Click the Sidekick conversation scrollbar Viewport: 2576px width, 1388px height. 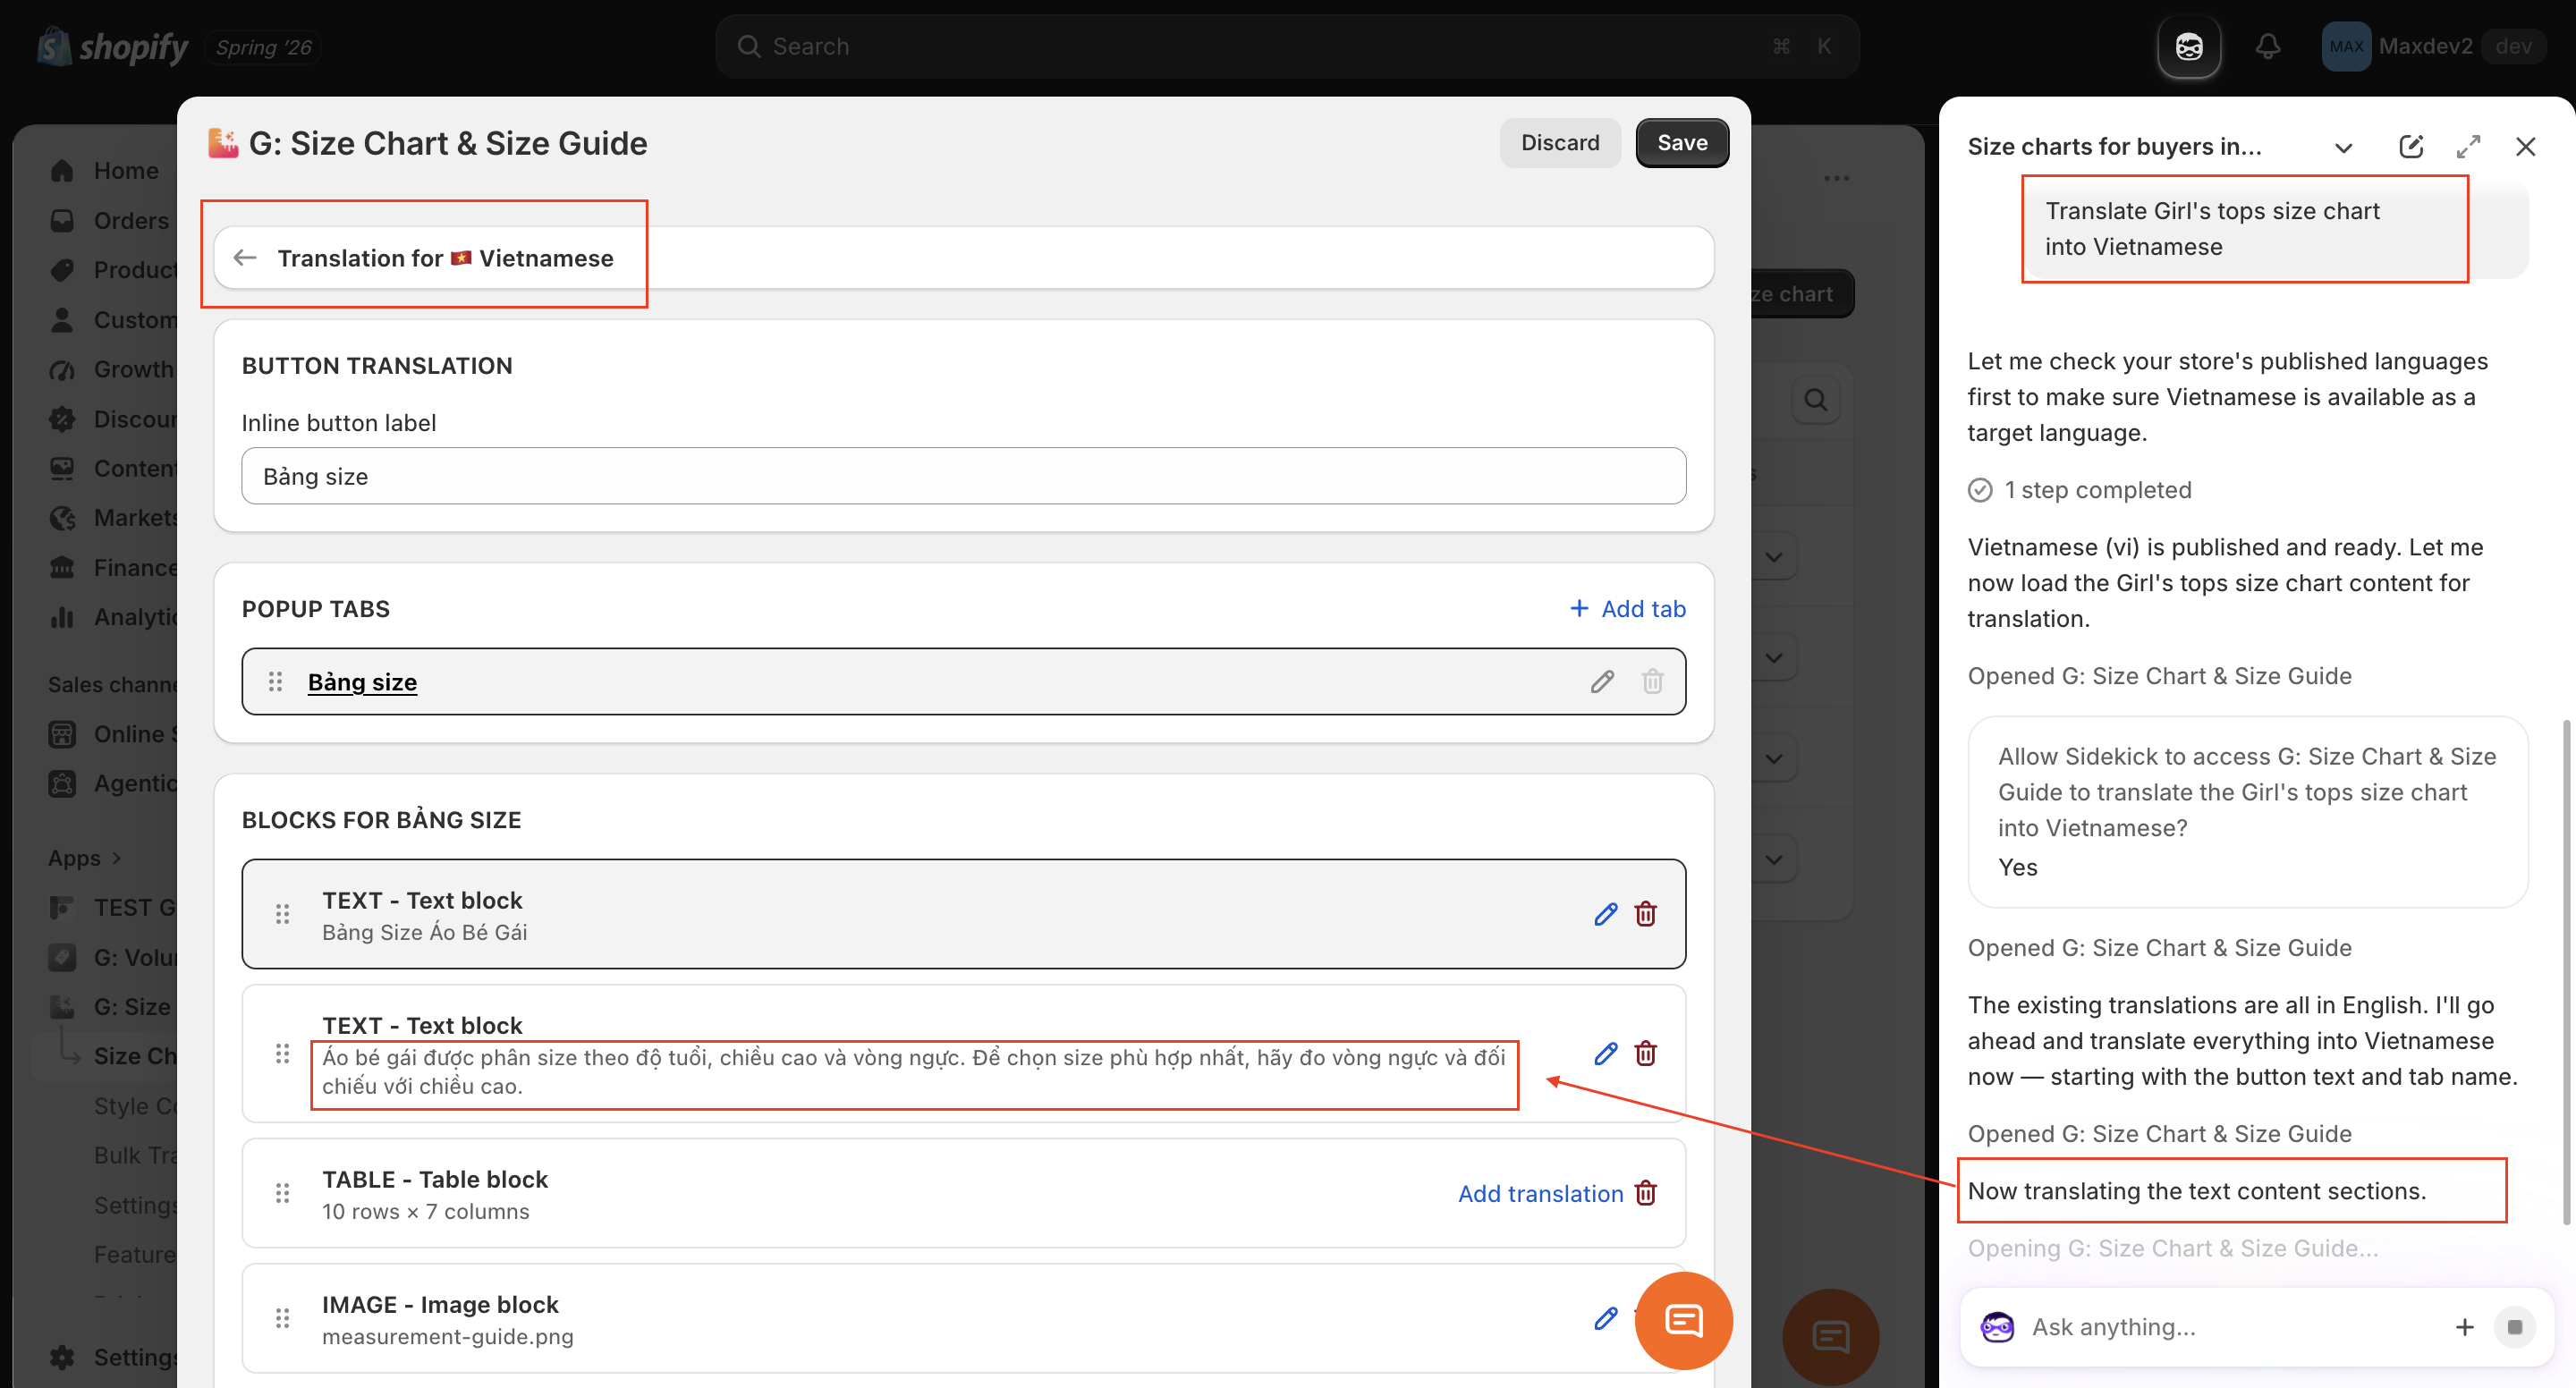tap(2566, 972)
